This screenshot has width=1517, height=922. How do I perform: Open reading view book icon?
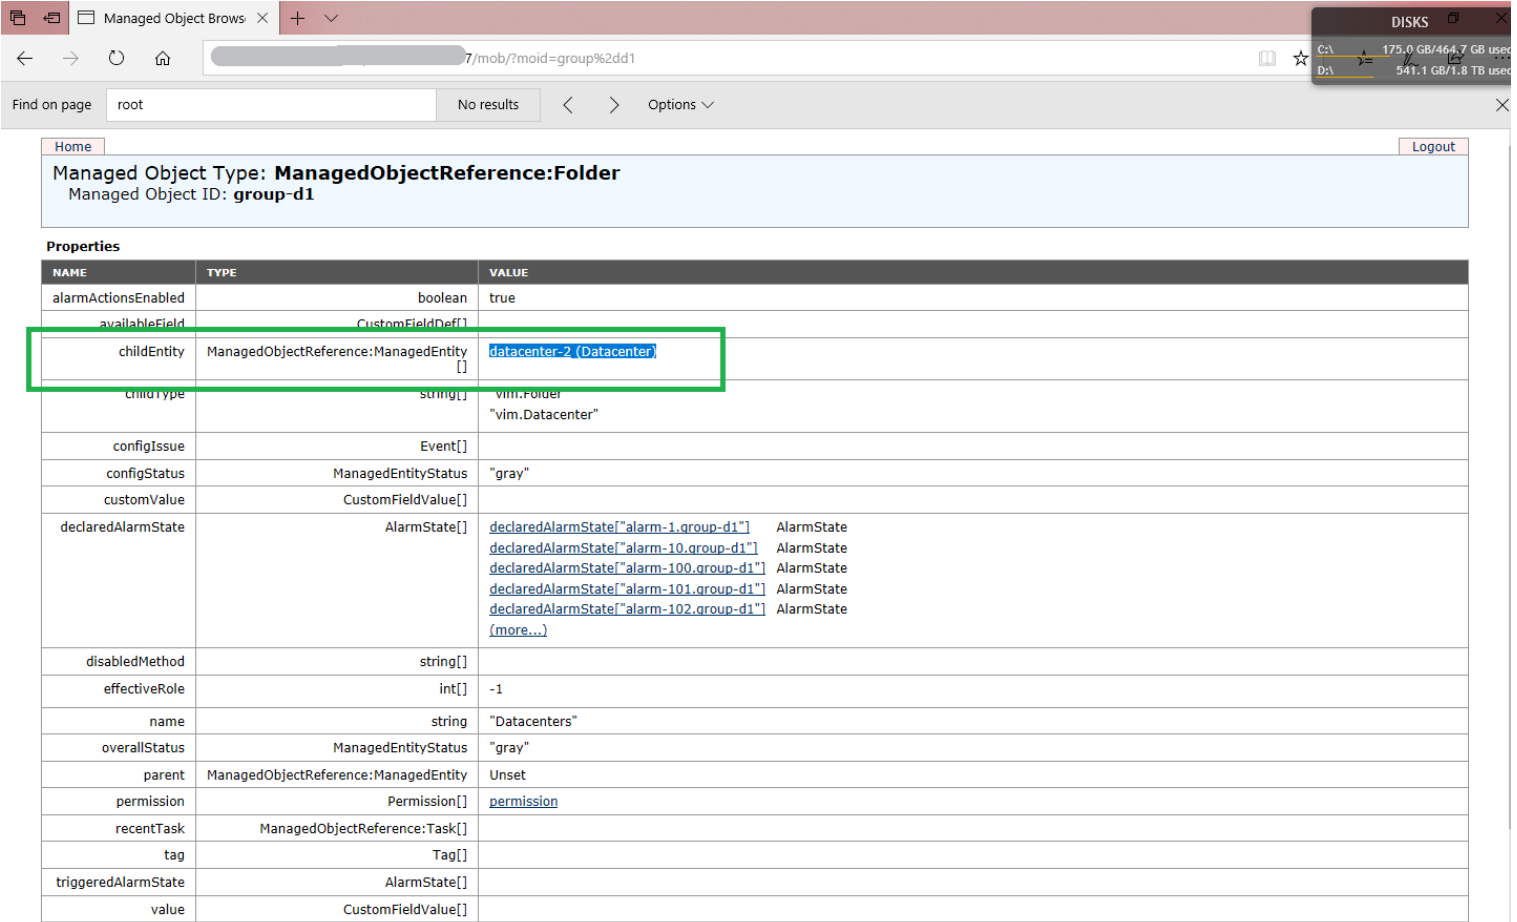(x=1267, y=58)
